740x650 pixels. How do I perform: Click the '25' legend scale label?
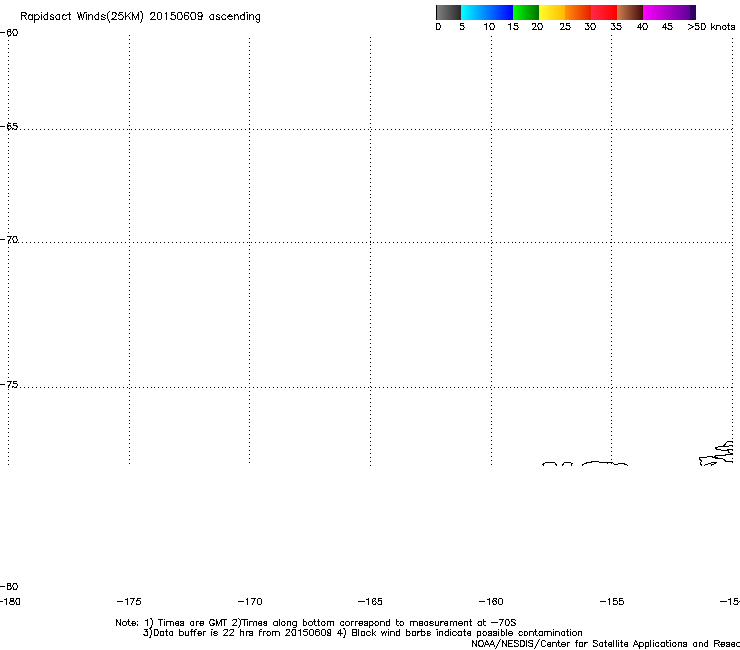(x=565, y=27)
